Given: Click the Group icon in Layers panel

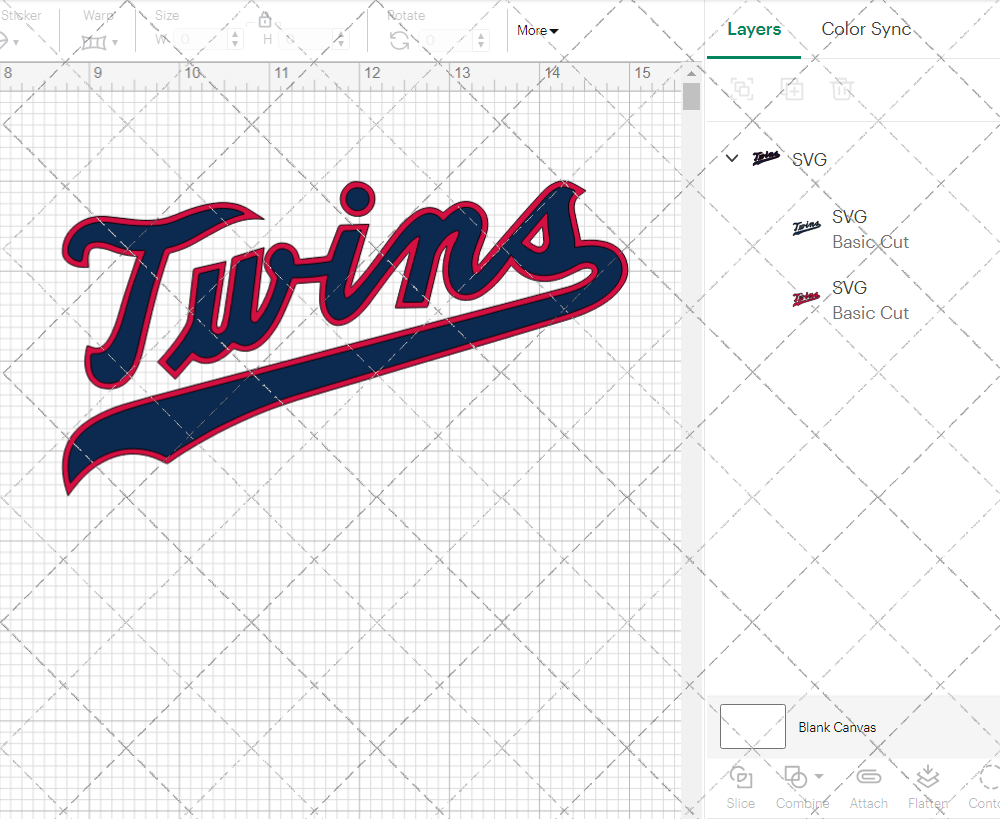Looking at the screenshot, I should point(741,89).
